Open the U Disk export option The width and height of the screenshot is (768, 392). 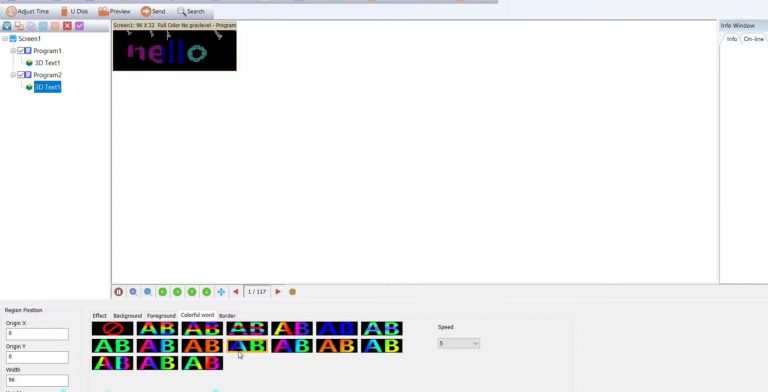point(74,11)
